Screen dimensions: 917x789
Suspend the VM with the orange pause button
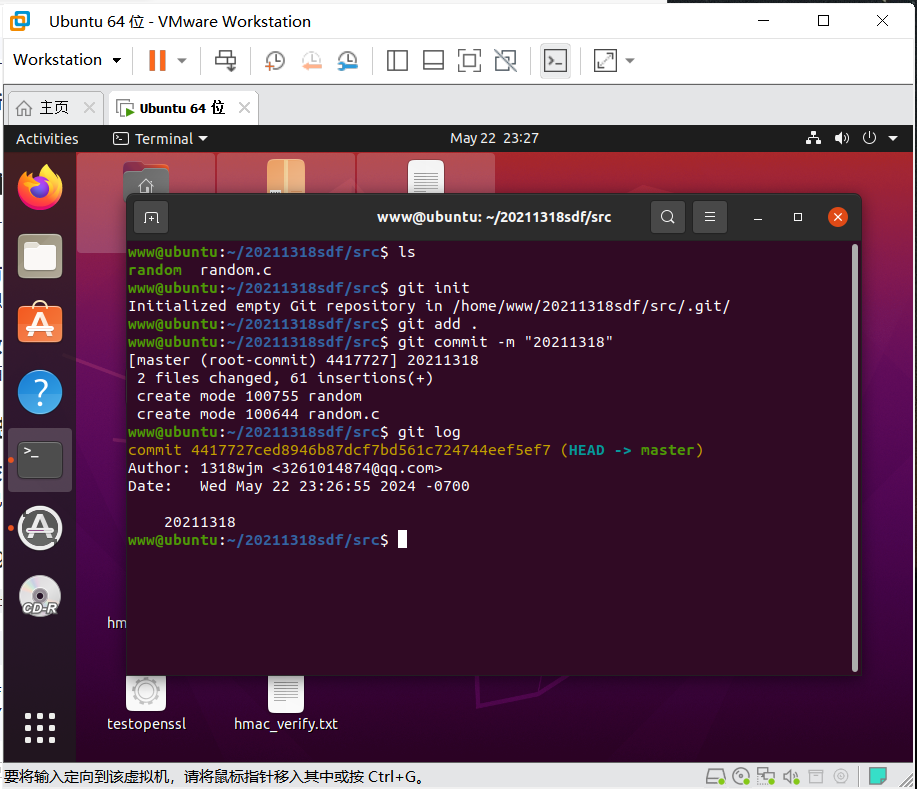coord(157,60)
